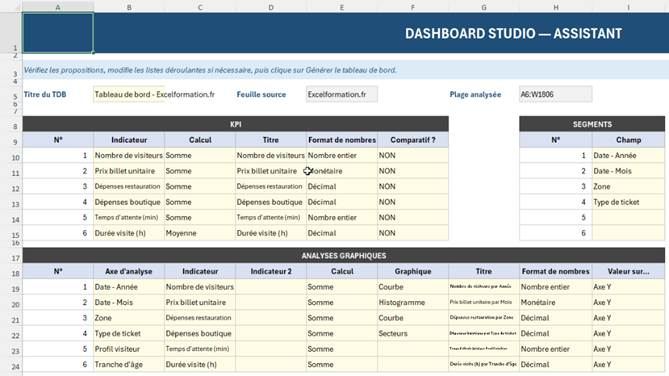Viewport: 669px width, 376px height.
Task: Click the column A header
Action: pos(58,7)
